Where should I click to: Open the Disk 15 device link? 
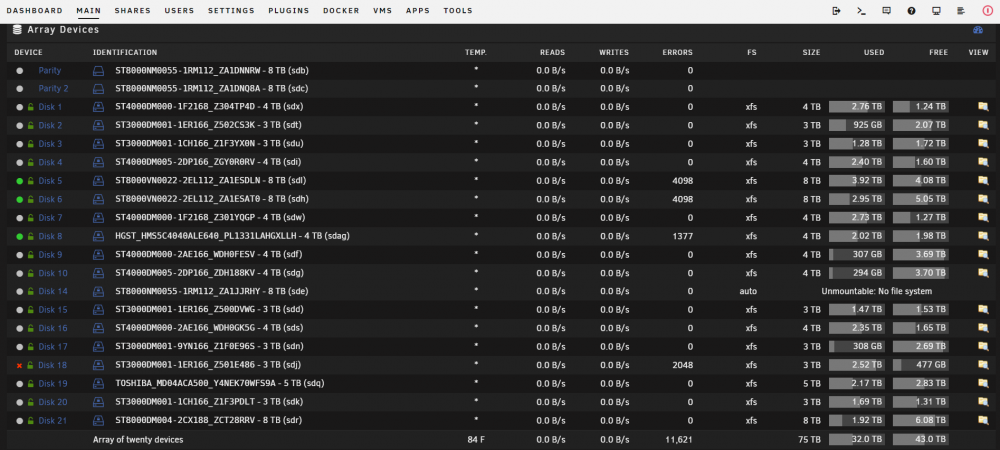pos(53,310)
